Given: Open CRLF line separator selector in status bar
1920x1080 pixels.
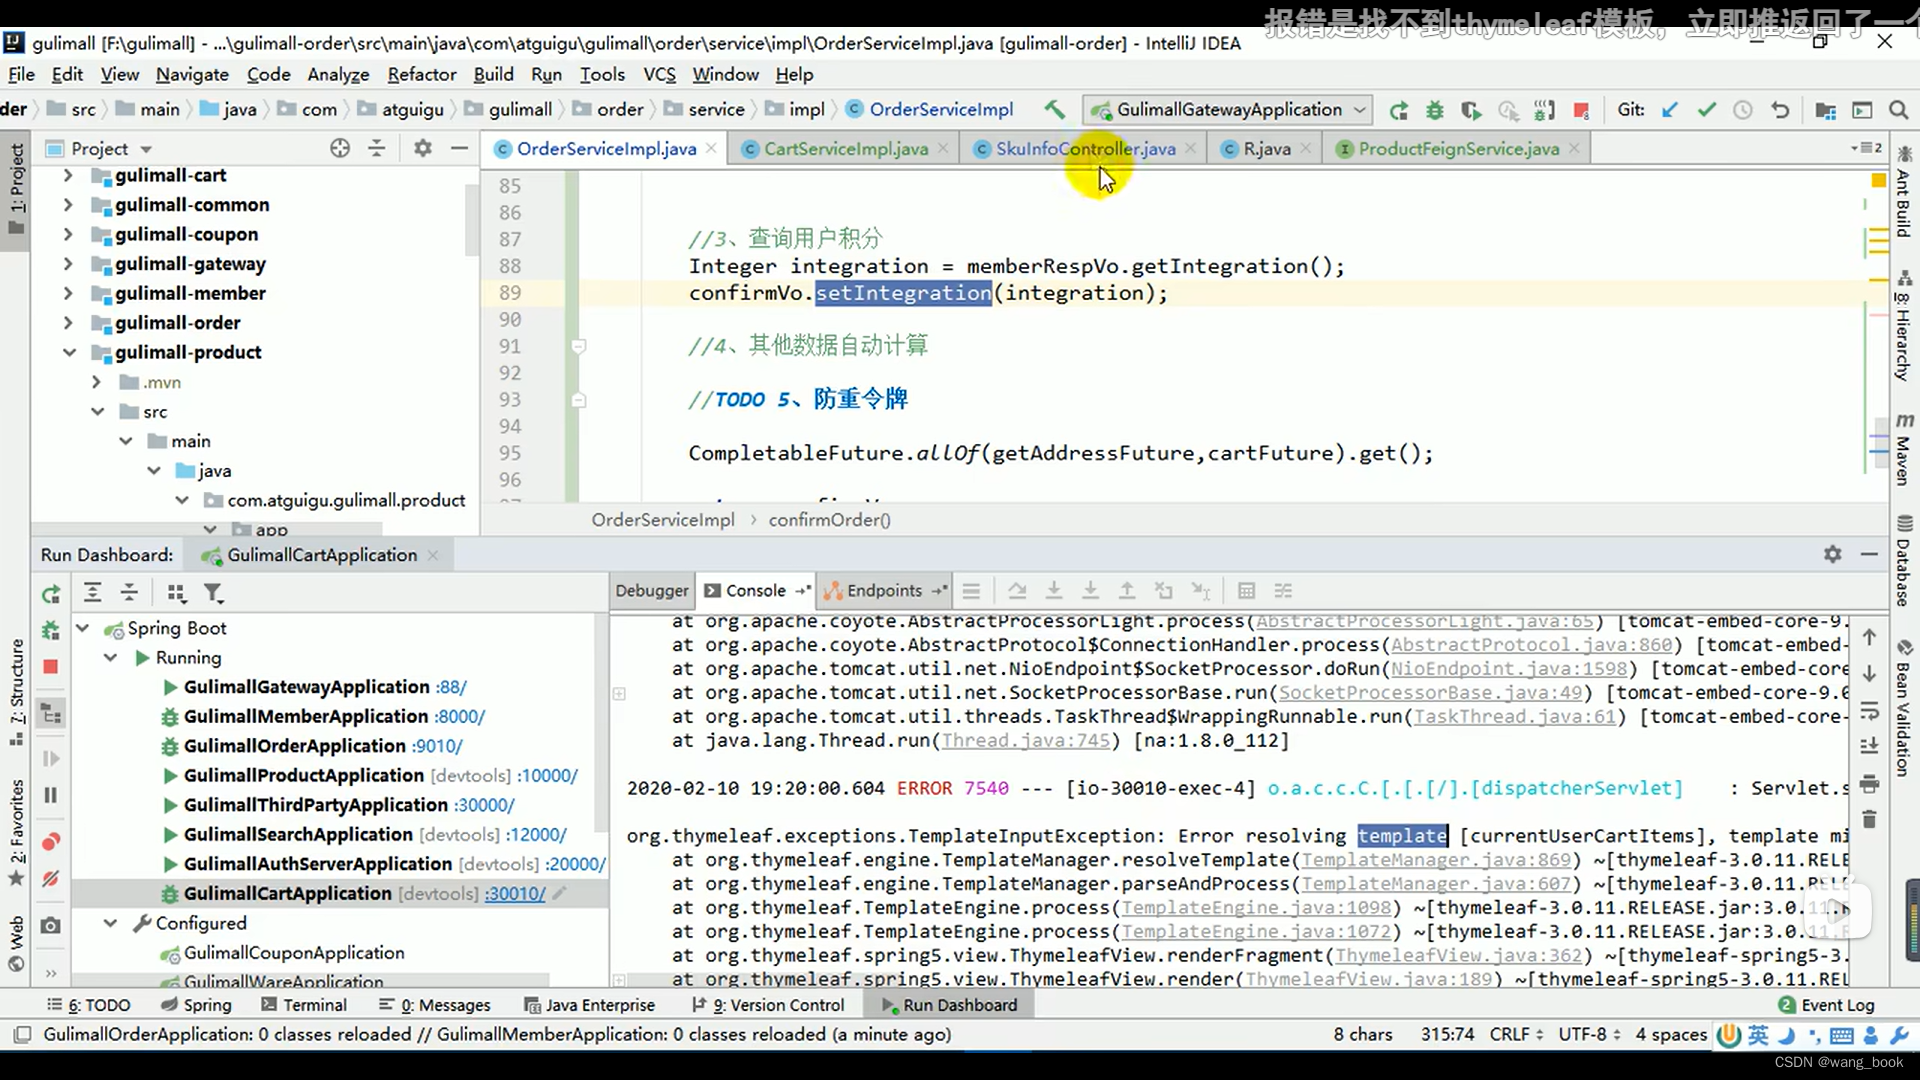Looking at the screenshot, I should tap(1516, 1034).
